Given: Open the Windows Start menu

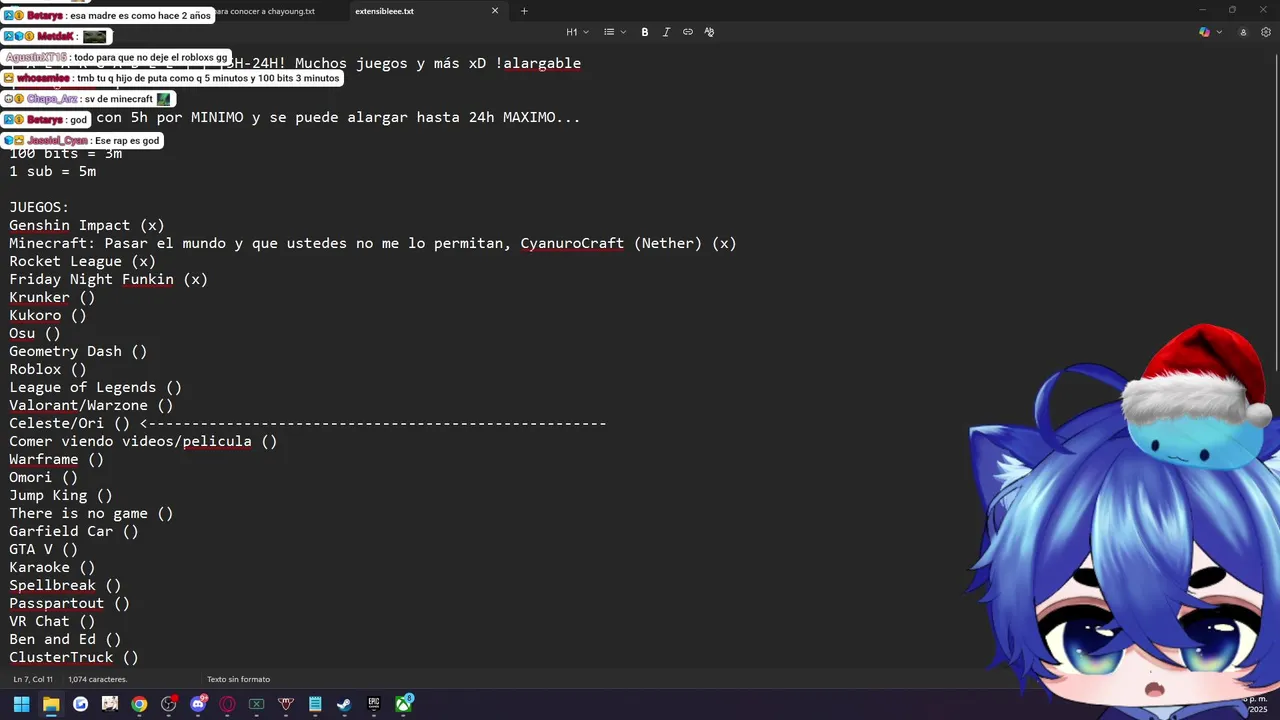Looking at the screenshot, I should 22,704.
